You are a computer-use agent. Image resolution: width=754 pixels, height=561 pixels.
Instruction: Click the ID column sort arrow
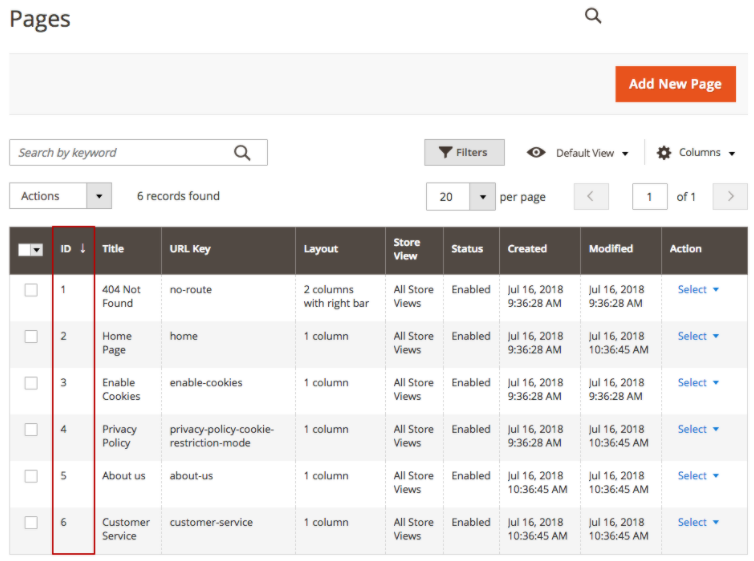coord(82,249)
